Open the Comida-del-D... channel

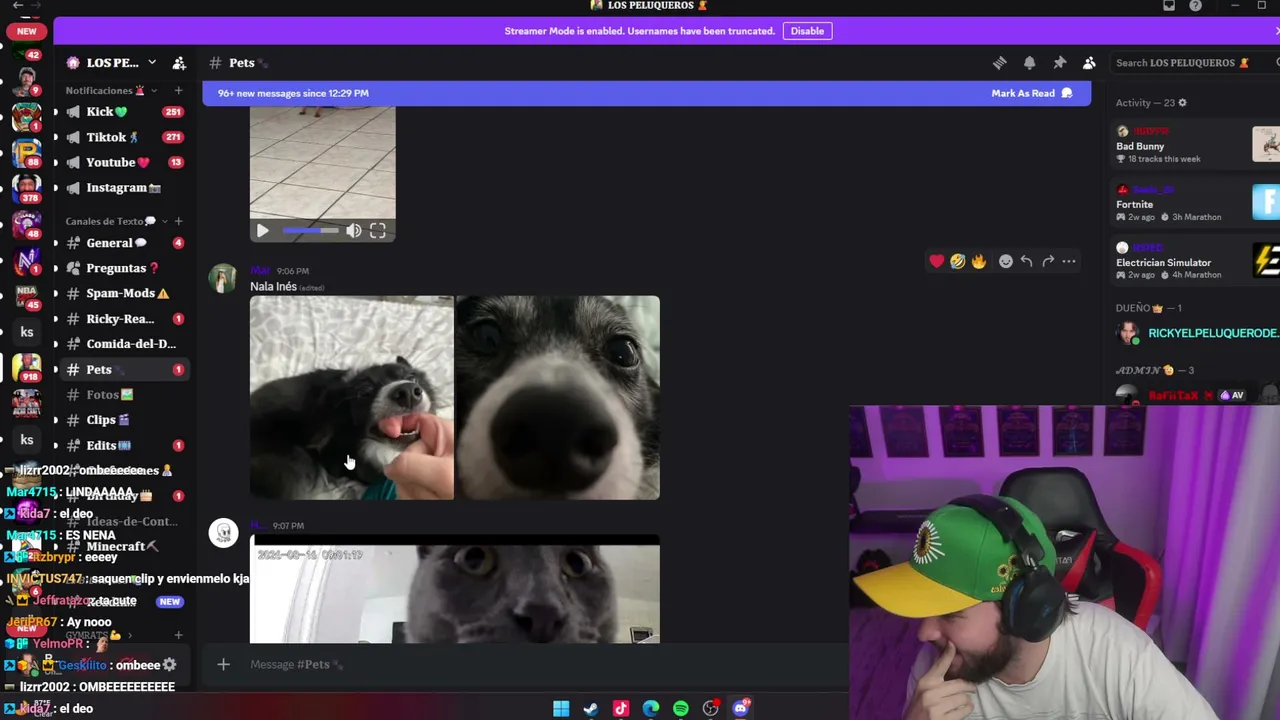click(x=122, y=344)
